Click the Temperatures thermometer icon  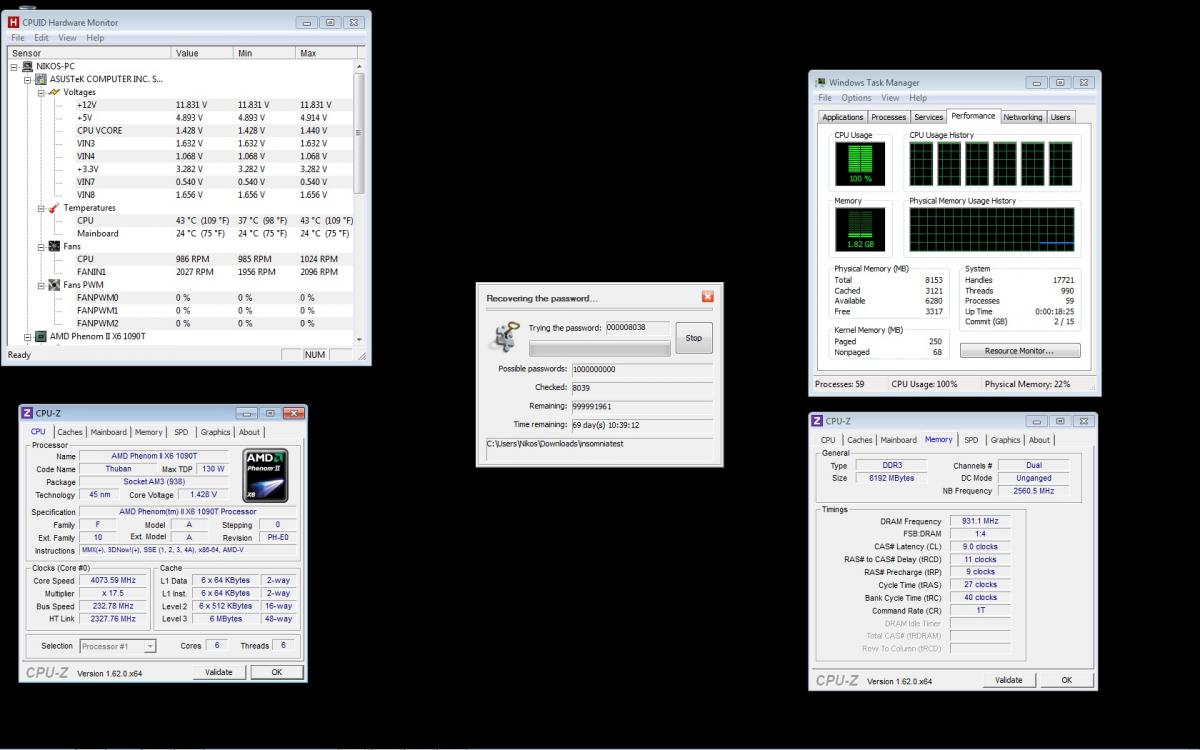(55, 208)
